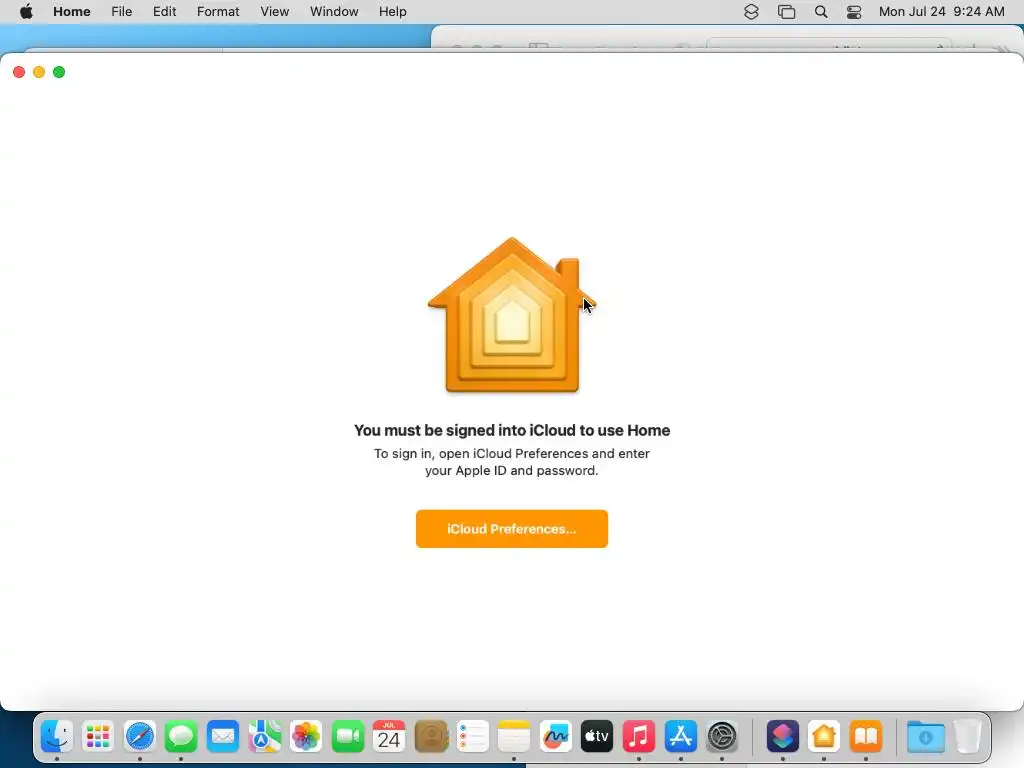
Task: Open iCloud Preferences button
Action: [511, 529]
